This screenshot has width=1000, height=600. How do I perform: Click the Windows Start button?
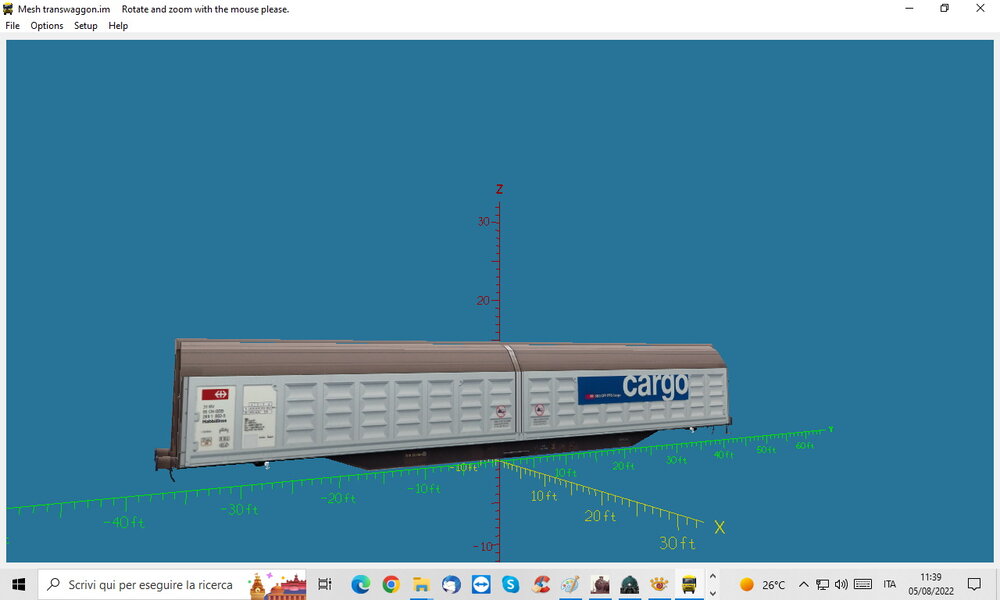coord(18,584)
